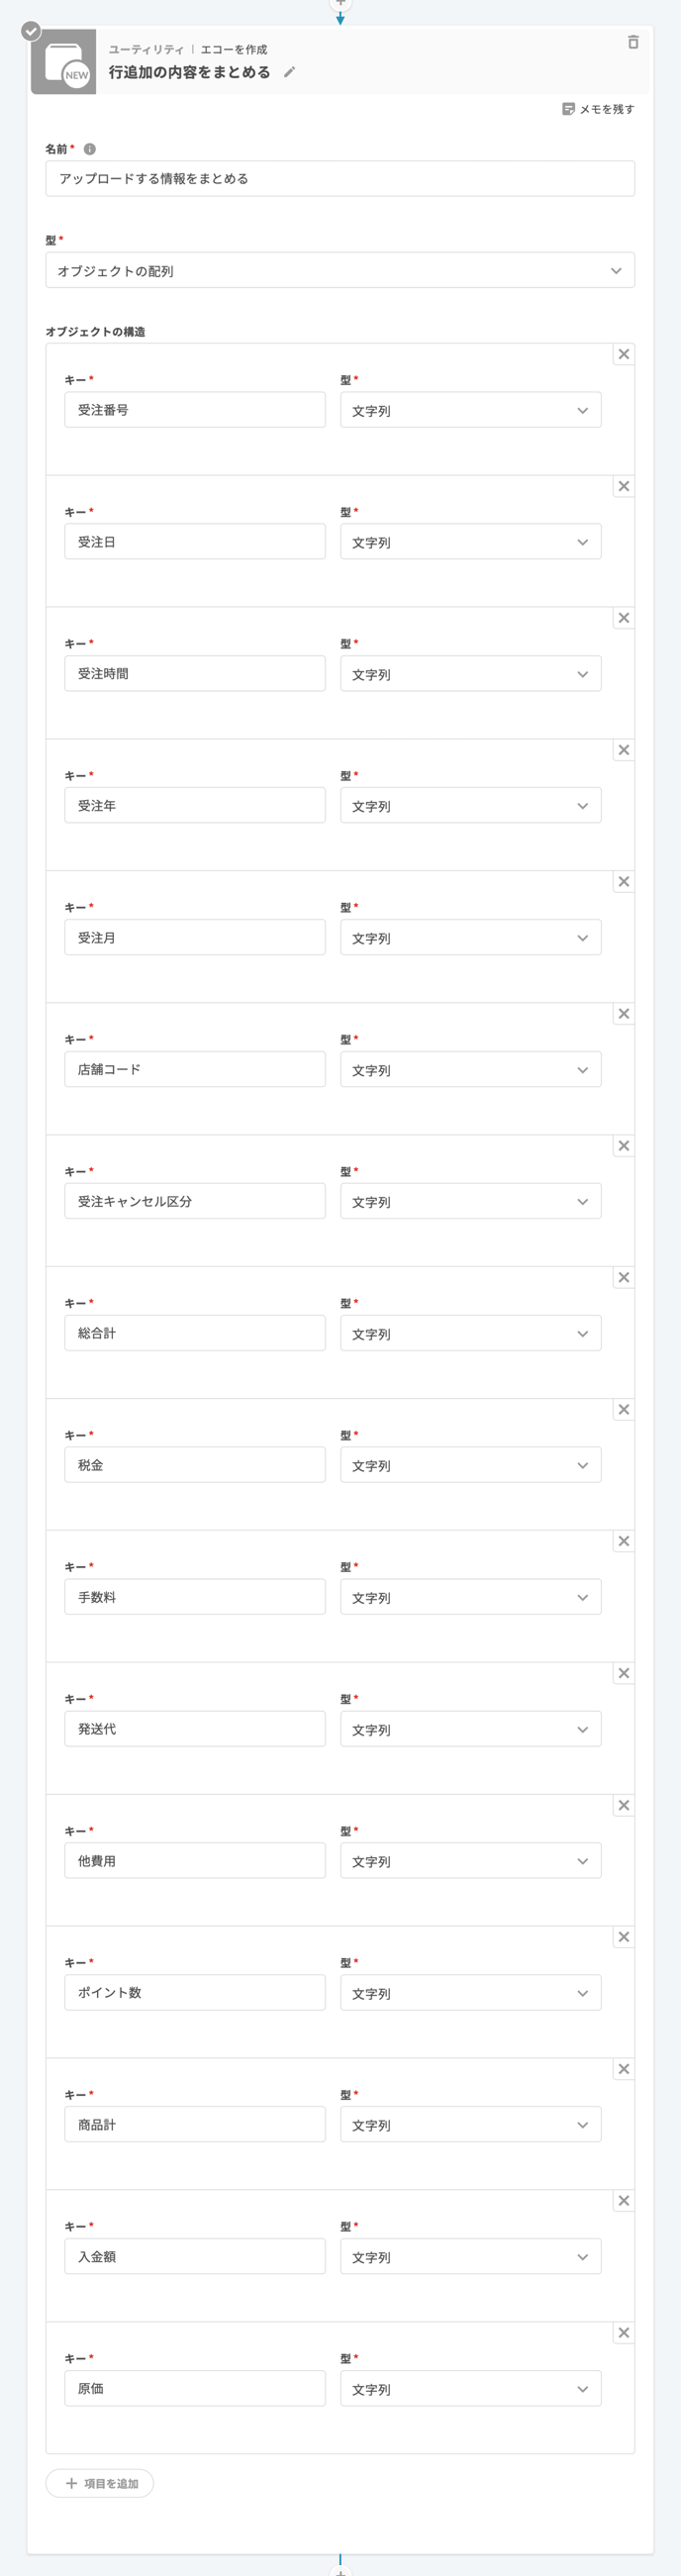Viewport: 681px width, 2576px height.
Task: Open the type dropdown for 受注日
Action: click(x=471, y=542)
